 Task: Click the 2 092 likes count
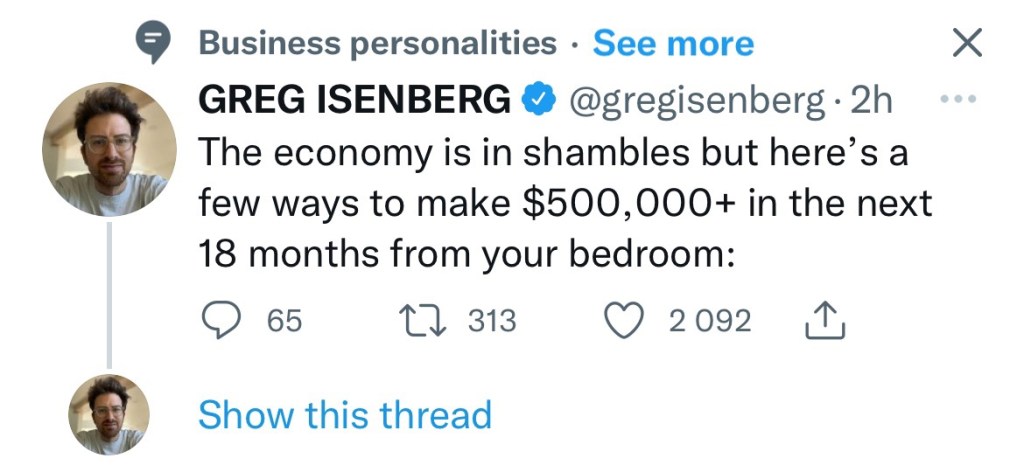pos(710,321)
